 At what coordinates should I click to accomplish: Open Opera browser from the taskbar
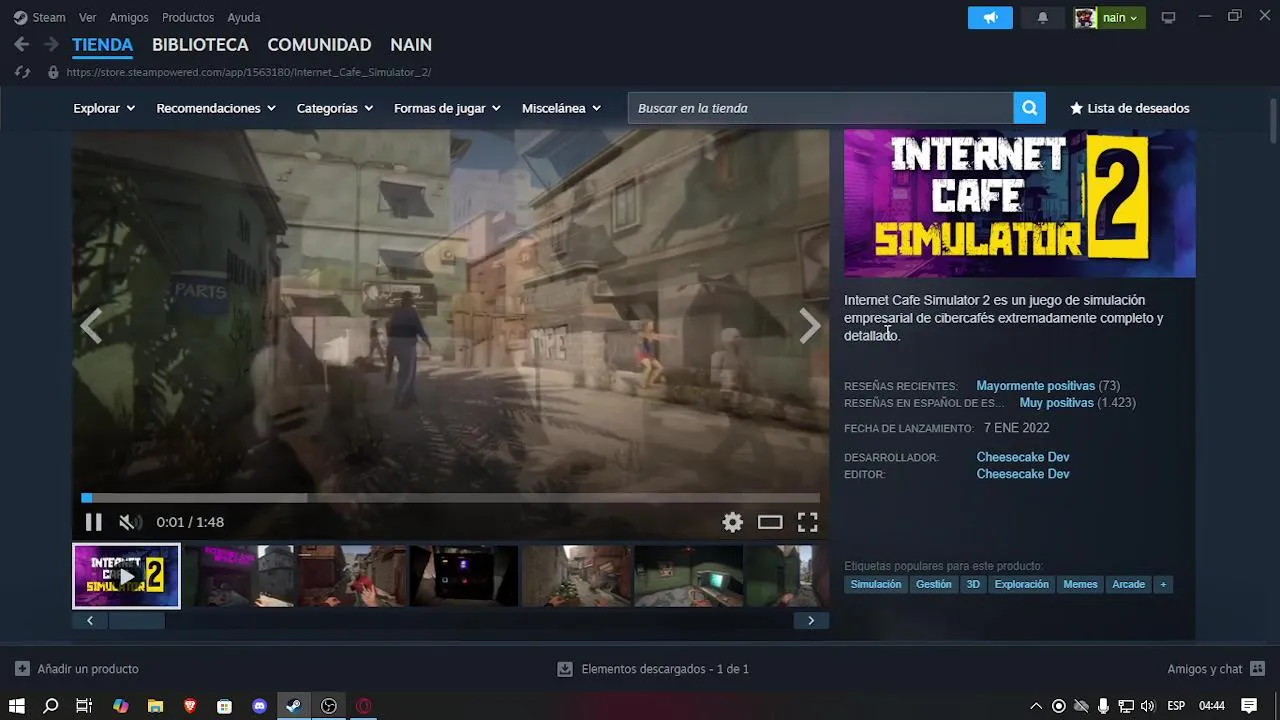tap(364, 706)
